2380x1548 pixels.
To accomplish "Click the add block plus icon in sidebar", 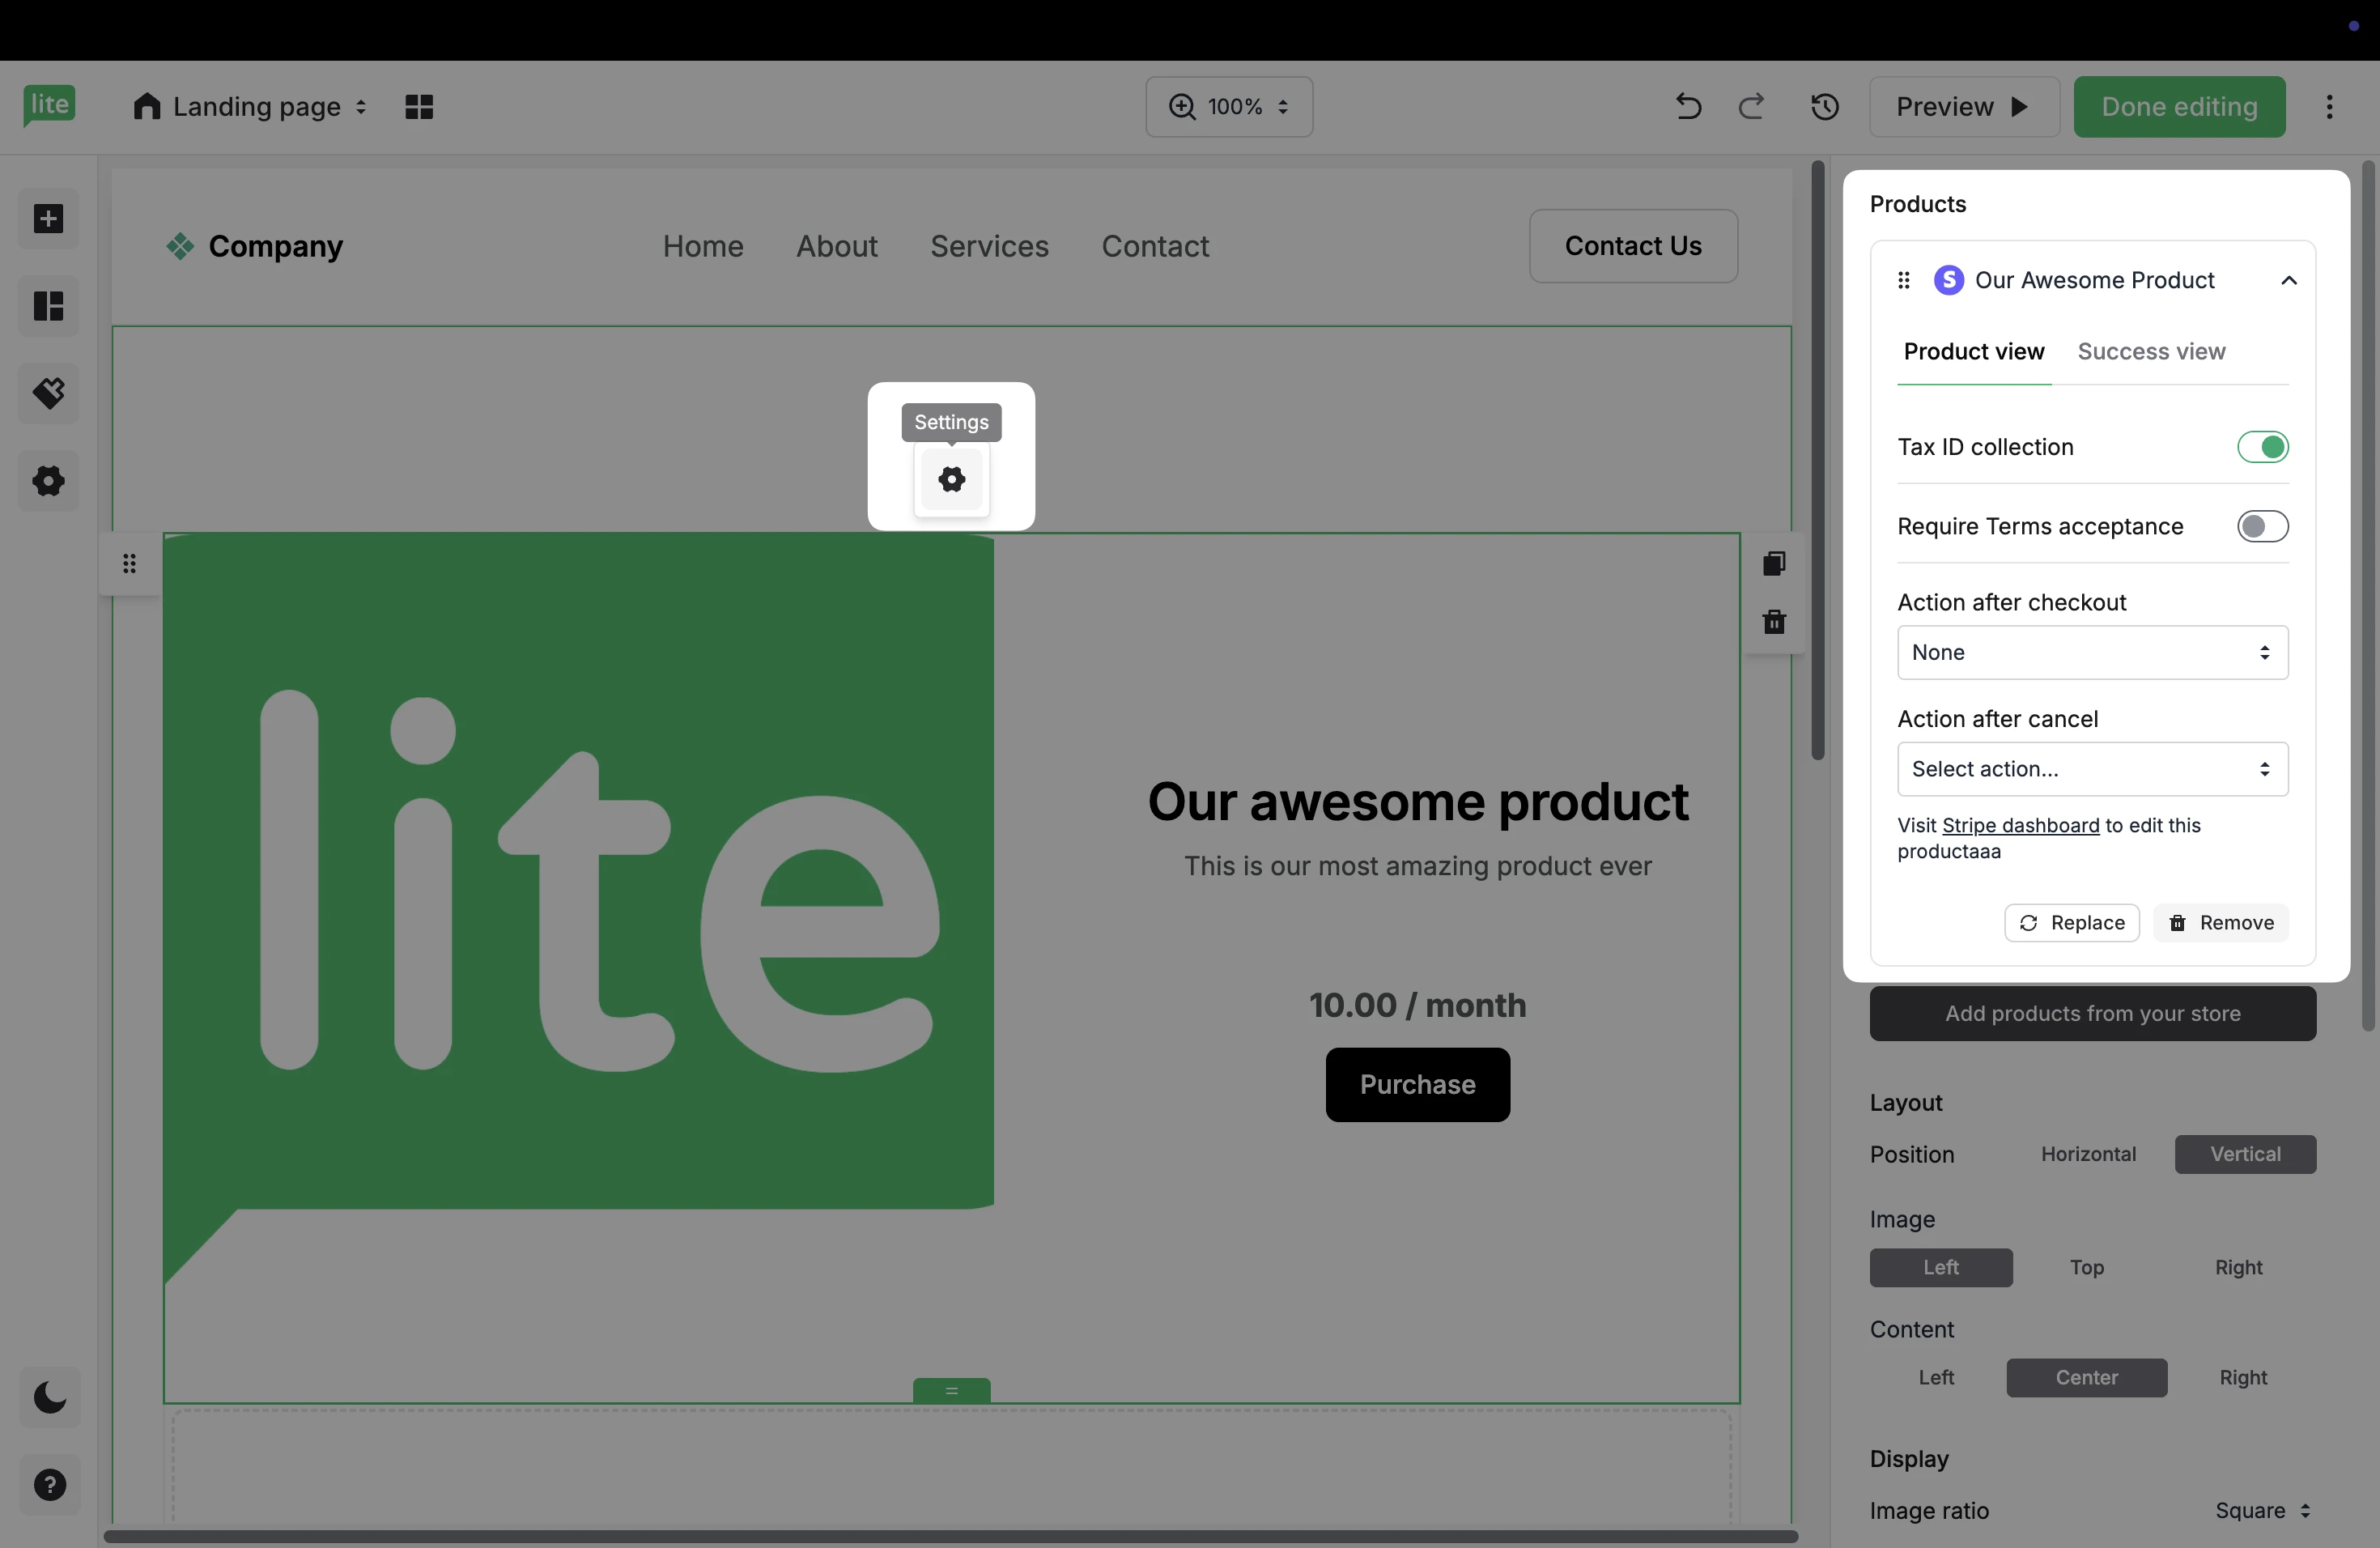I will click(49, 219).
